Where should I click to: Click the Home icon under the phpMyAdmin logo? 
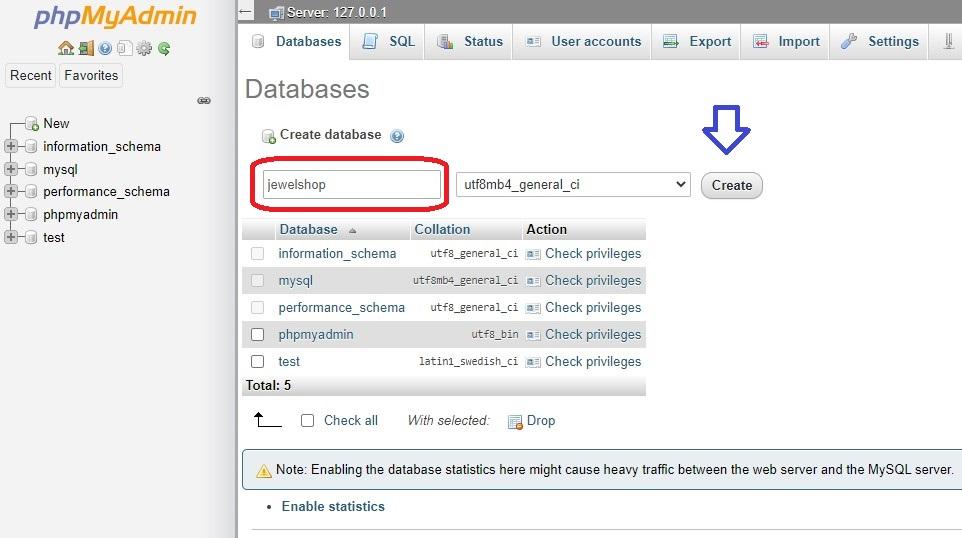(66, 48)
